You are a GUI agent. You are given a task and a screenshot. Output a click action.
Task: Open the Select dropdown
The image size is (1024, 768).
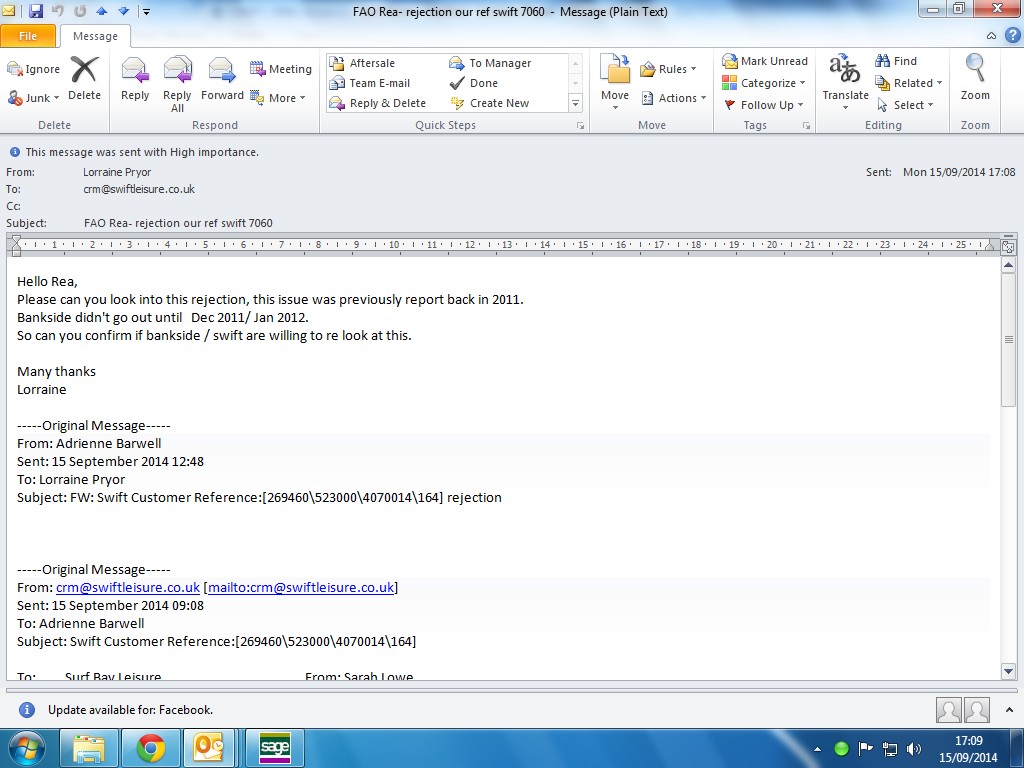[904, 104]
